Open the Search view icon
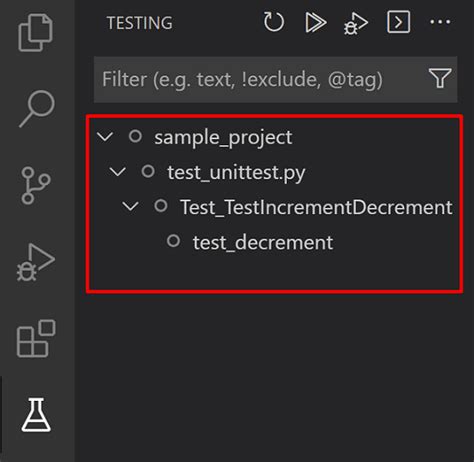The height and width of the screenshot is (462, 474). pos(36,108)
